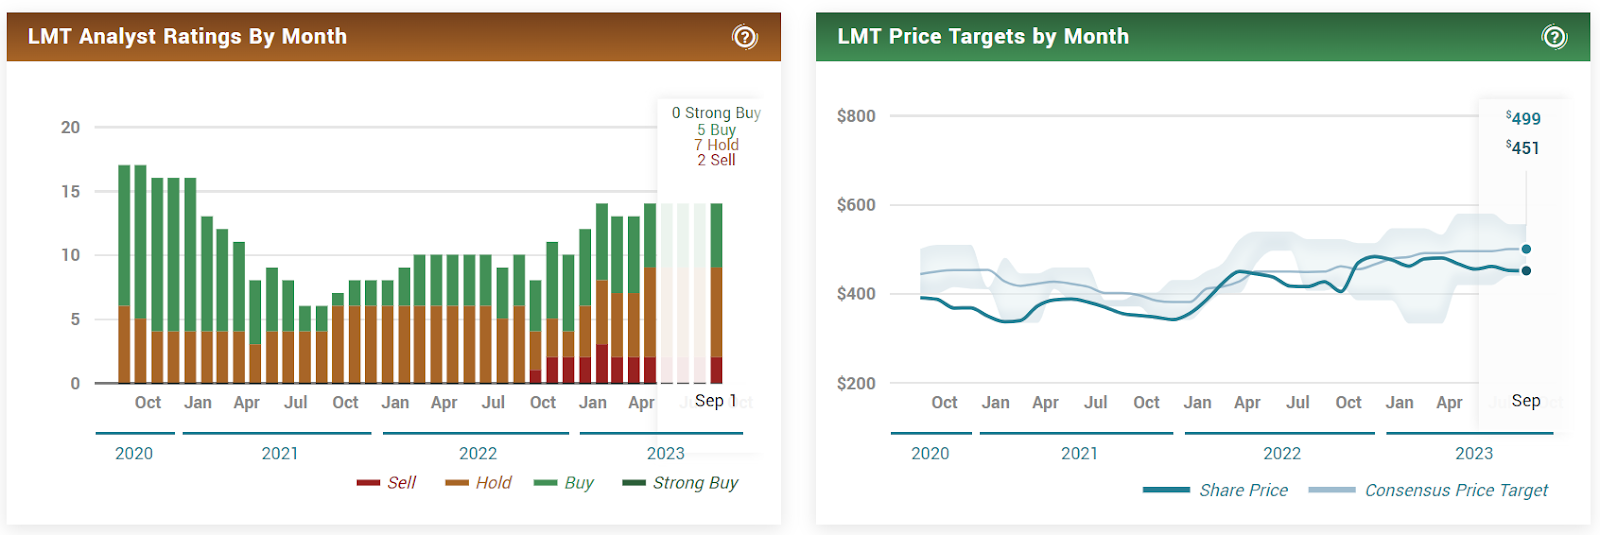Click '7 Hold' tooltip text
Viewport: 1600px width, 535px height.
pos(716,144)
